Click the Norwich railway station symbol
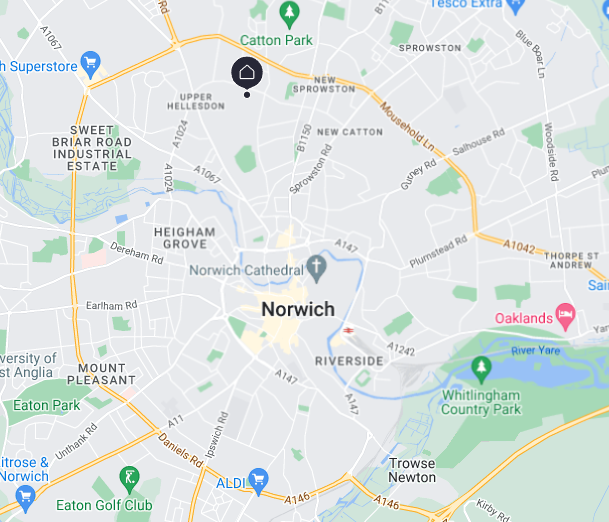This screenshot has height=522, width=609. (x=348, y=331)
